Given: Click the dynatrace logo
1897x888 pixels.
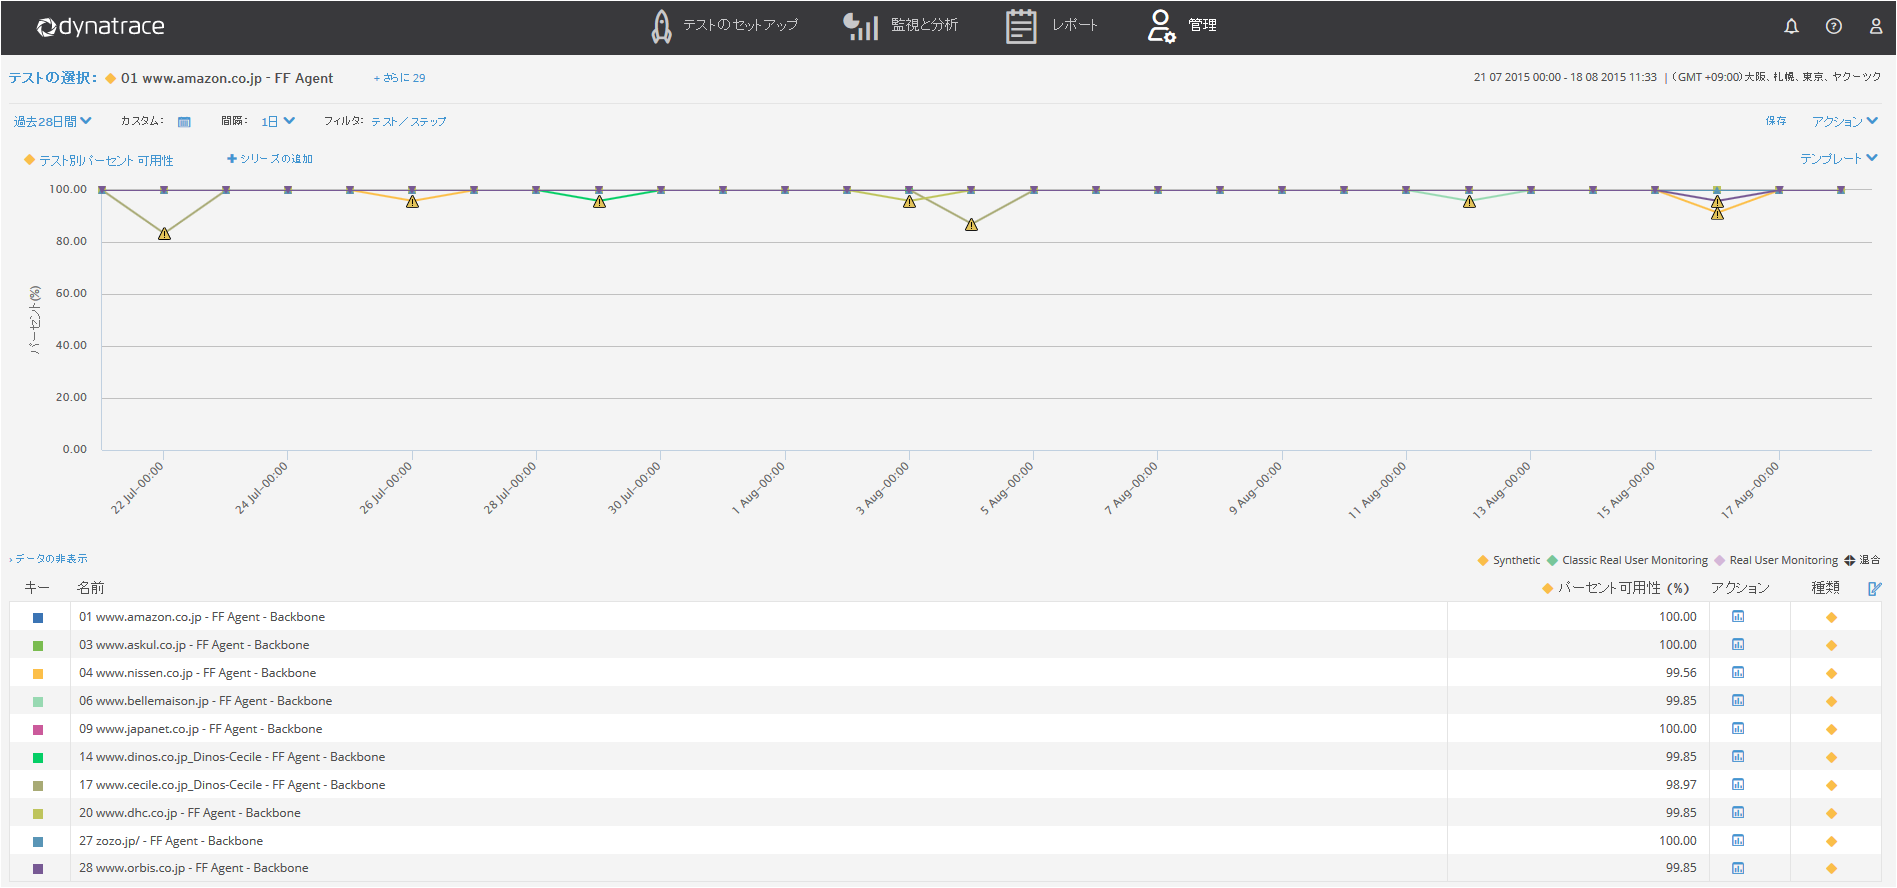Looking at the screenshot, I should coord(100,27).
